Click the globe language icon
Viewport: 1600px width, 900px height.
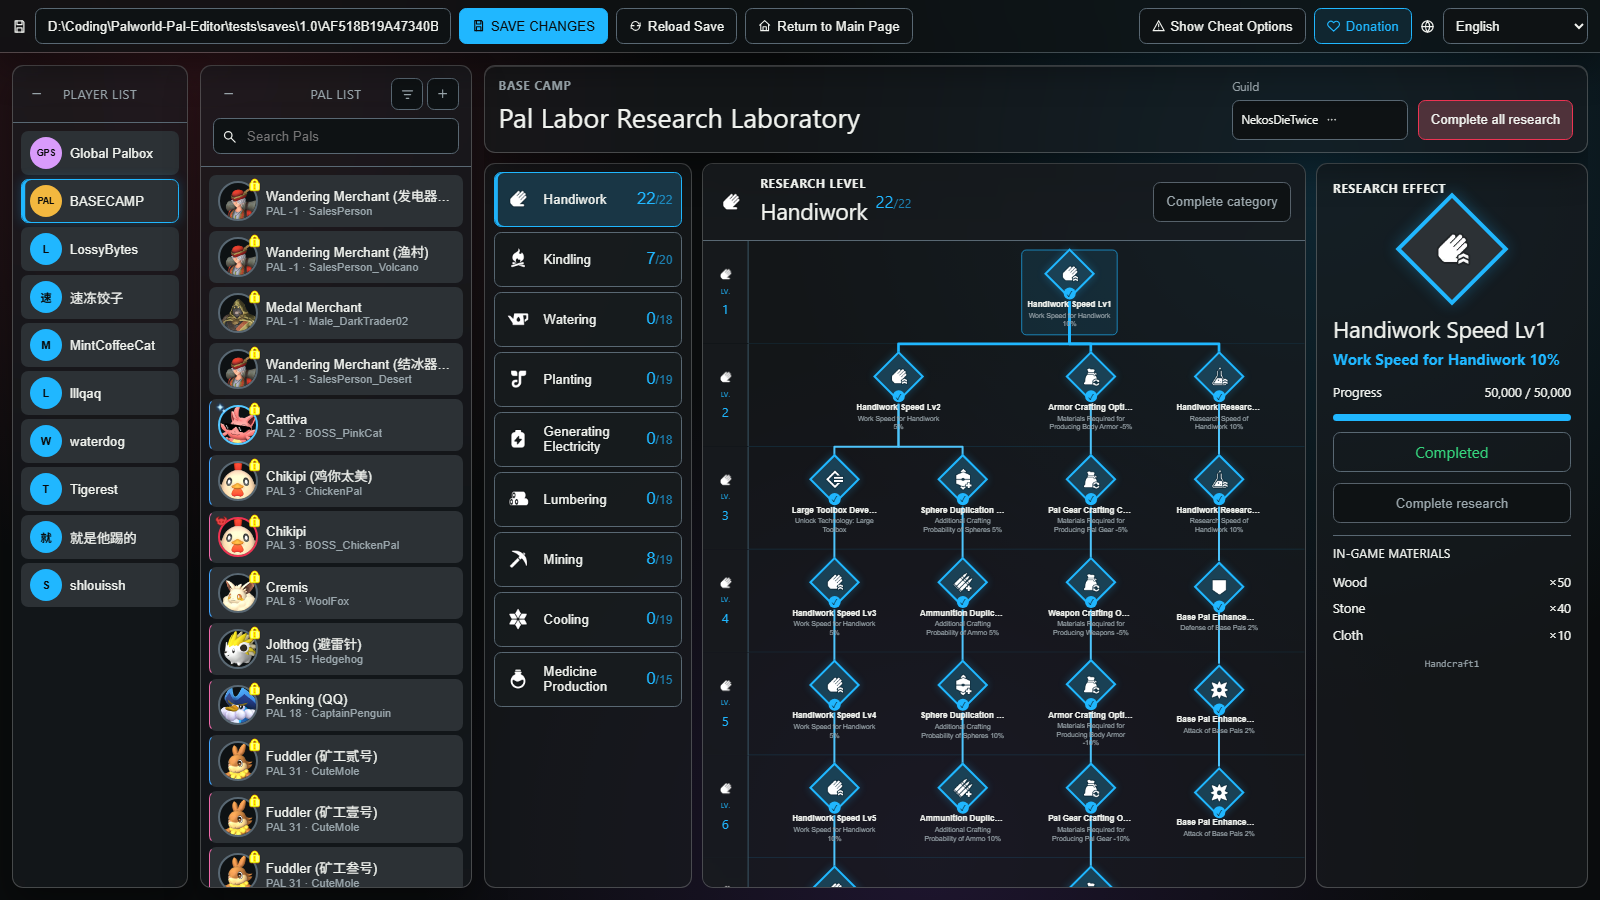click(x=1428, y=27)
